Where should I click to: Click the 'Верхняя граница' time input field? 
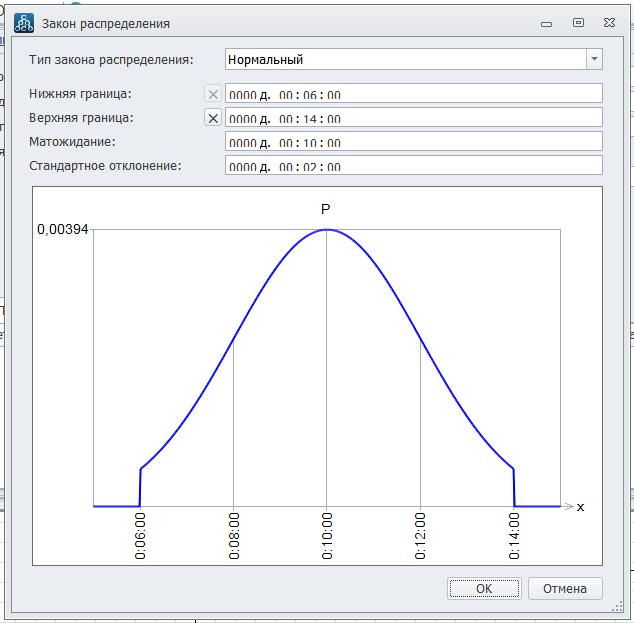414,118
